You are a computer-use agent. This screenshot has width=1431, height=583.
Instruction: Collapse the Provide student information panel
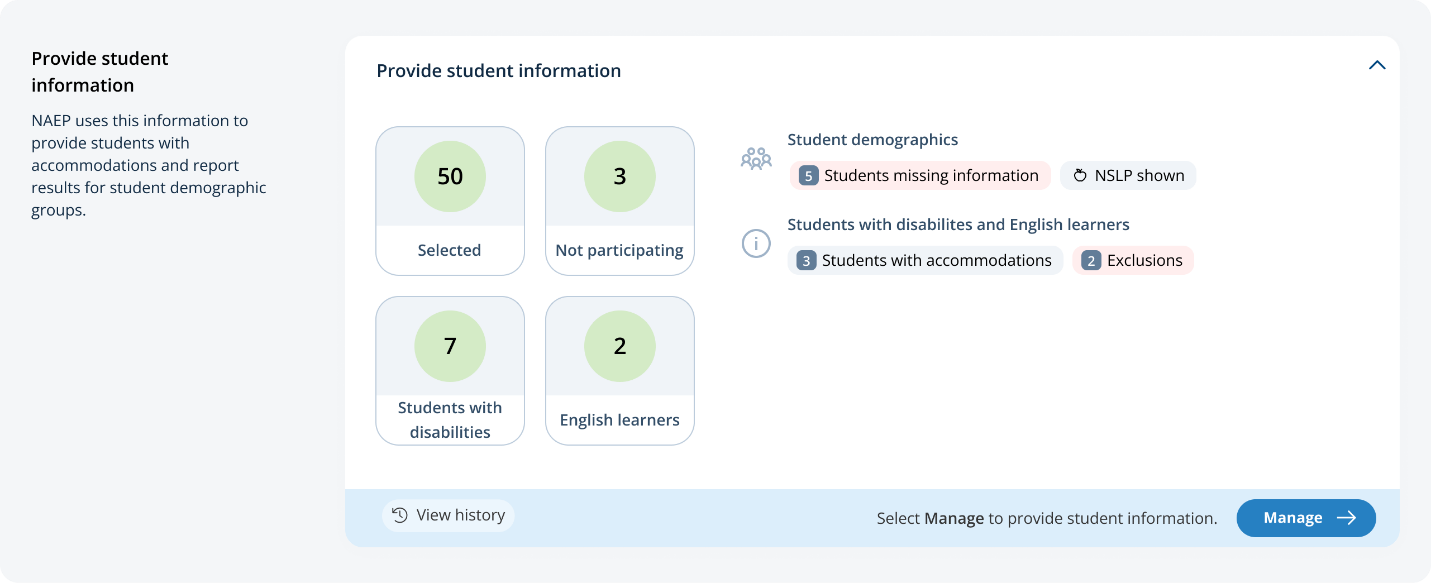click(1377, 66)
